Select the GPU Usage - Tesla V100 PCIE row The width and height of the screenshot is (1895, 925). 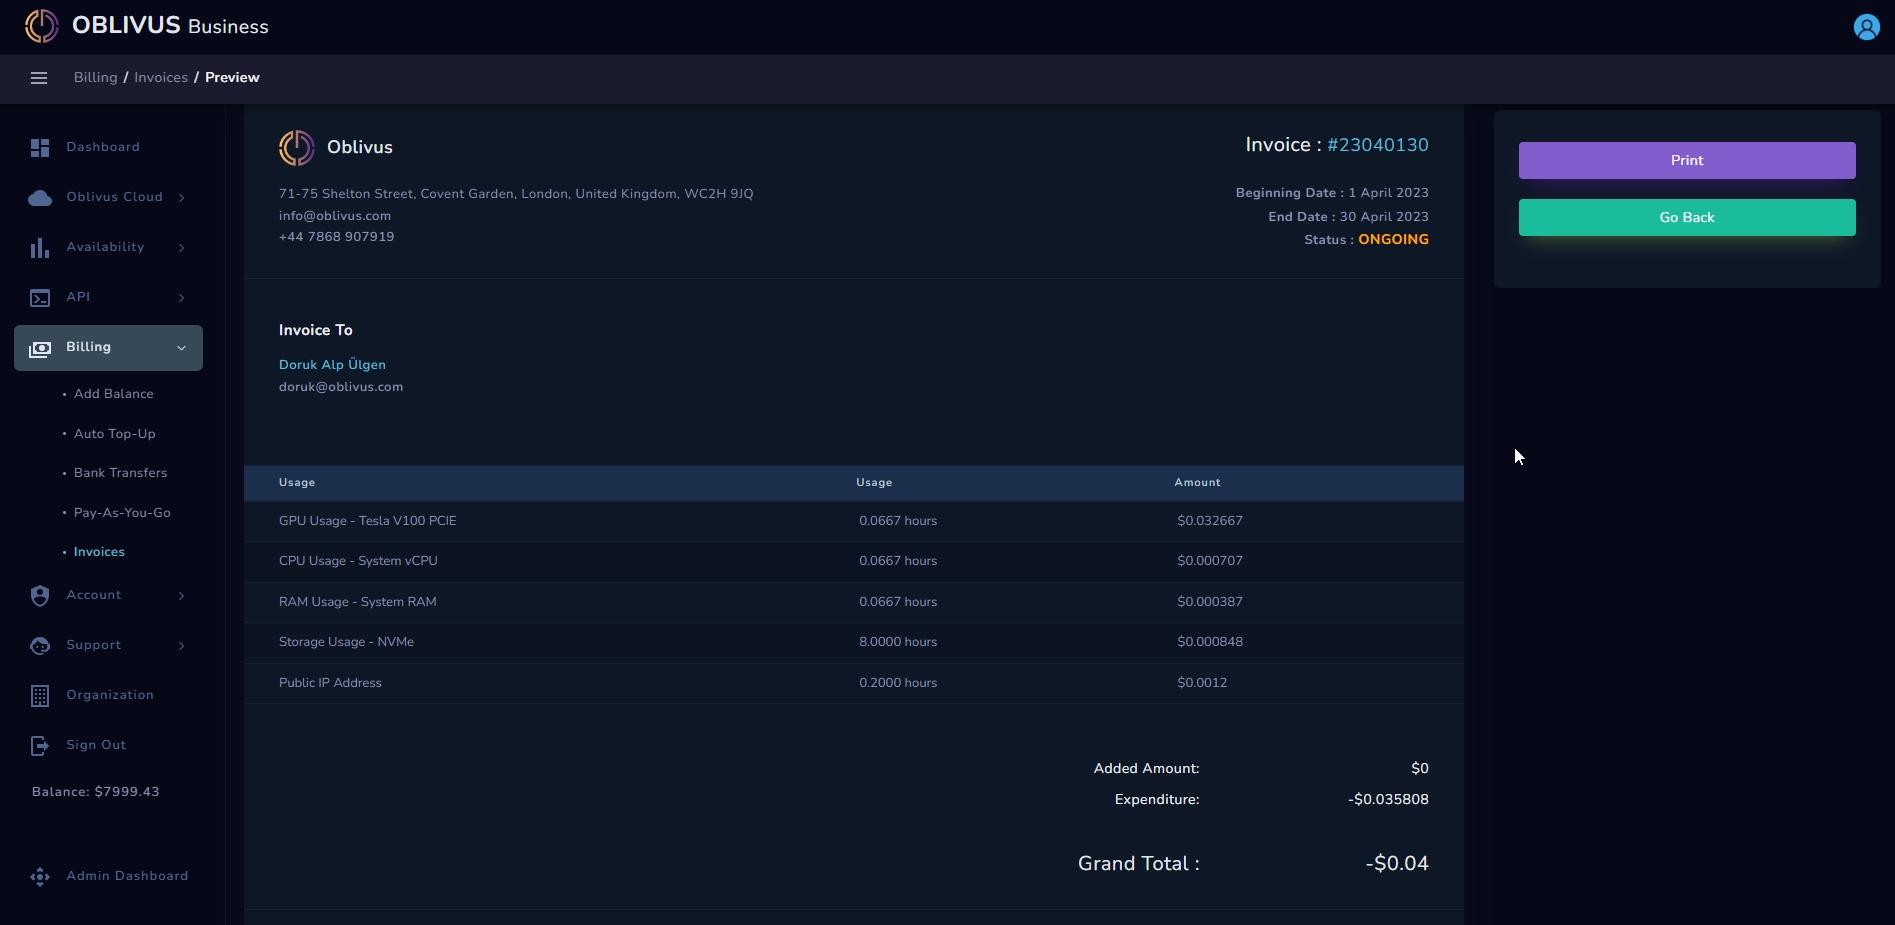854,521
